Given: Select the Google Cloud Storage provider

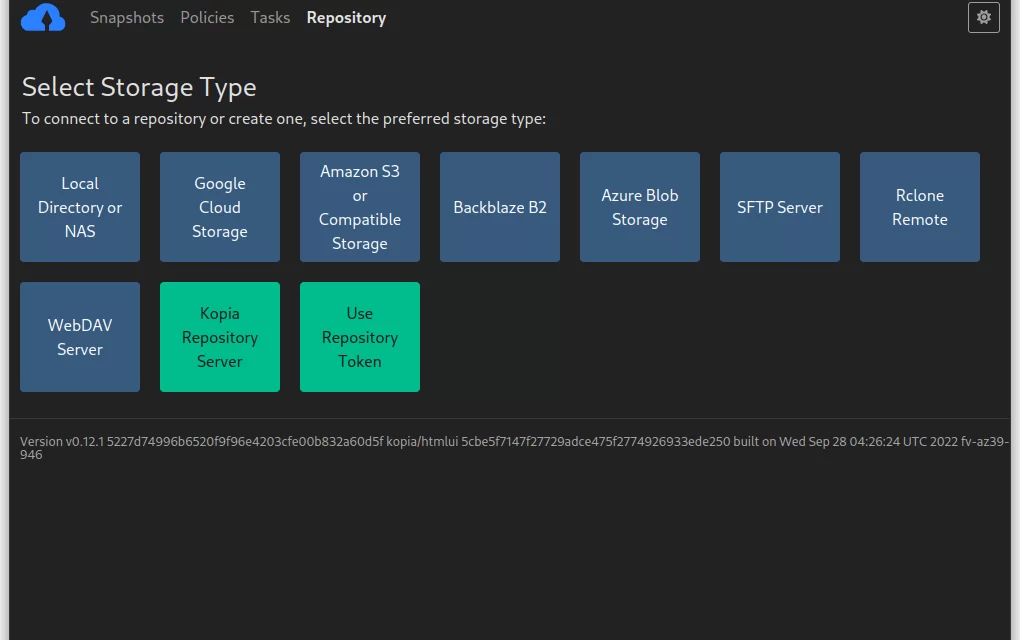Looking at the screenshot, I should pos(219,207).
